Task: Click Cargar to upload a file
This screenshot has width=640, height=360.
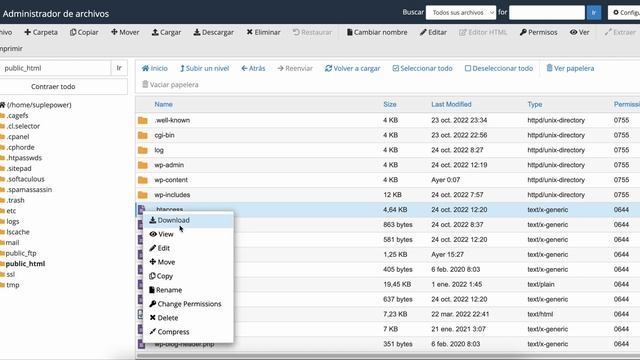Action: 166,32
